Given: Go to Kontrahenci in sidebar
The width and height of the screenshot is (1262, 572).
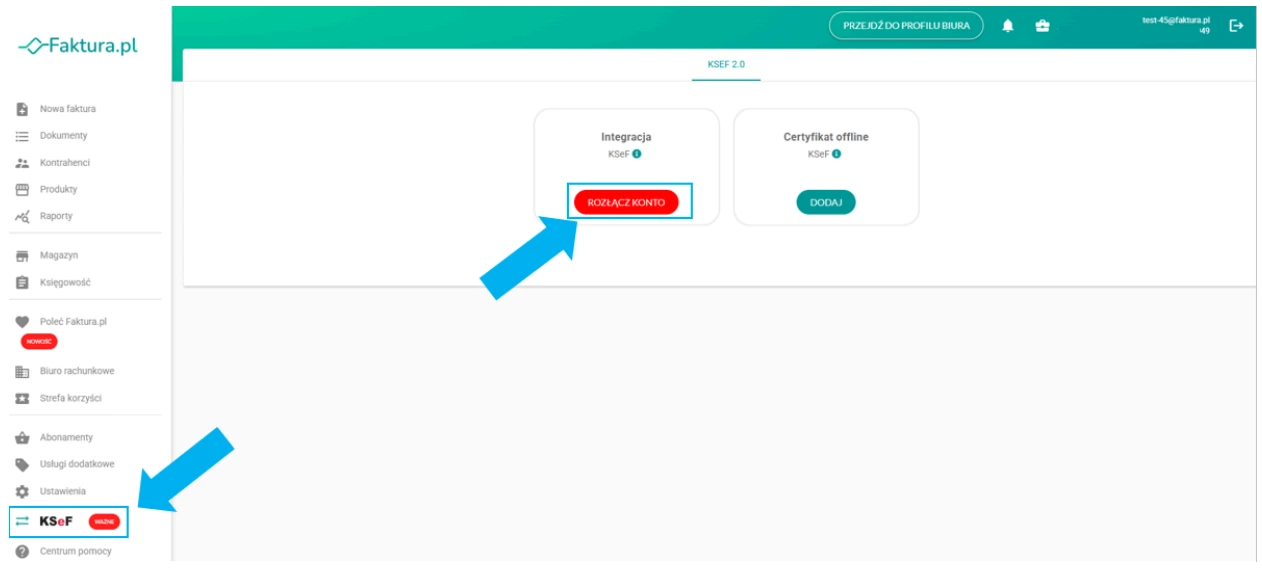Looking at the screenshot, I should coord(64,163).
